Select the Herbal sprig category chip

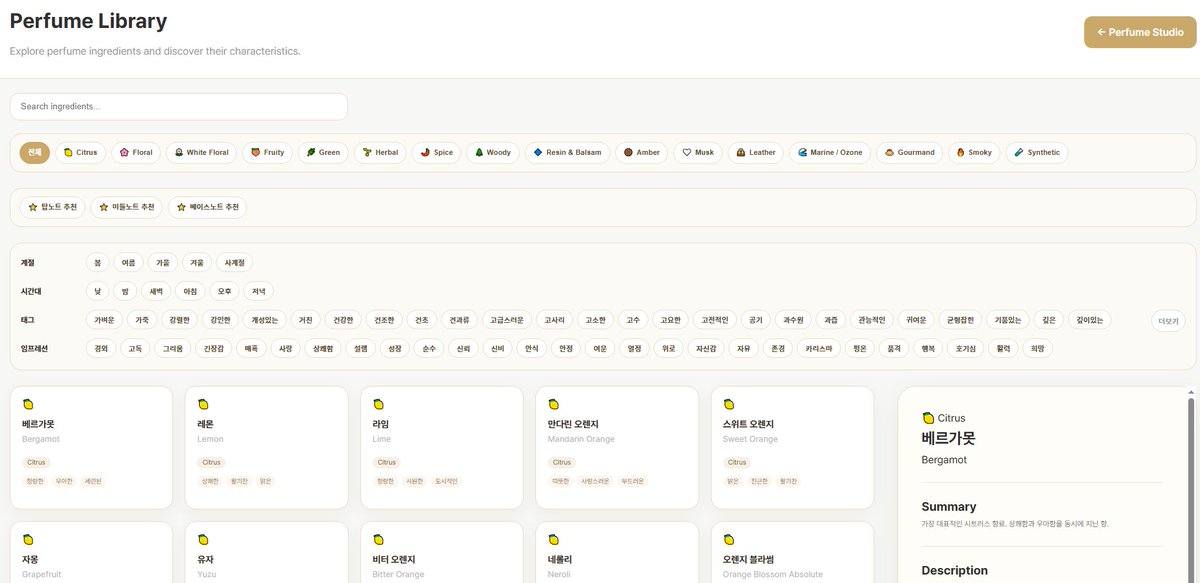point(380,153)
